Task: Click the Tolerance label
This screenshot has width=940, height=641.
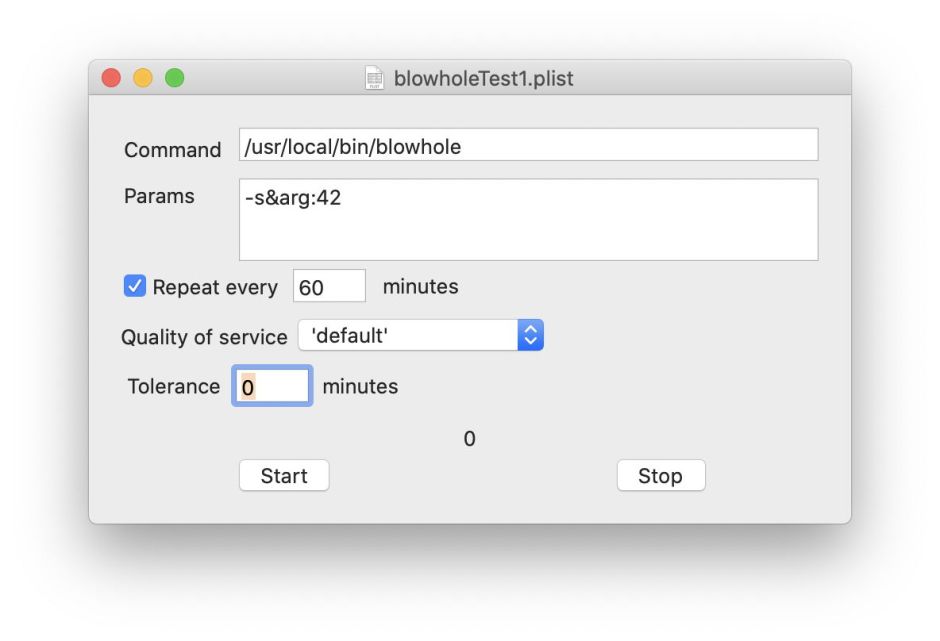Action: tap(173, 386)
